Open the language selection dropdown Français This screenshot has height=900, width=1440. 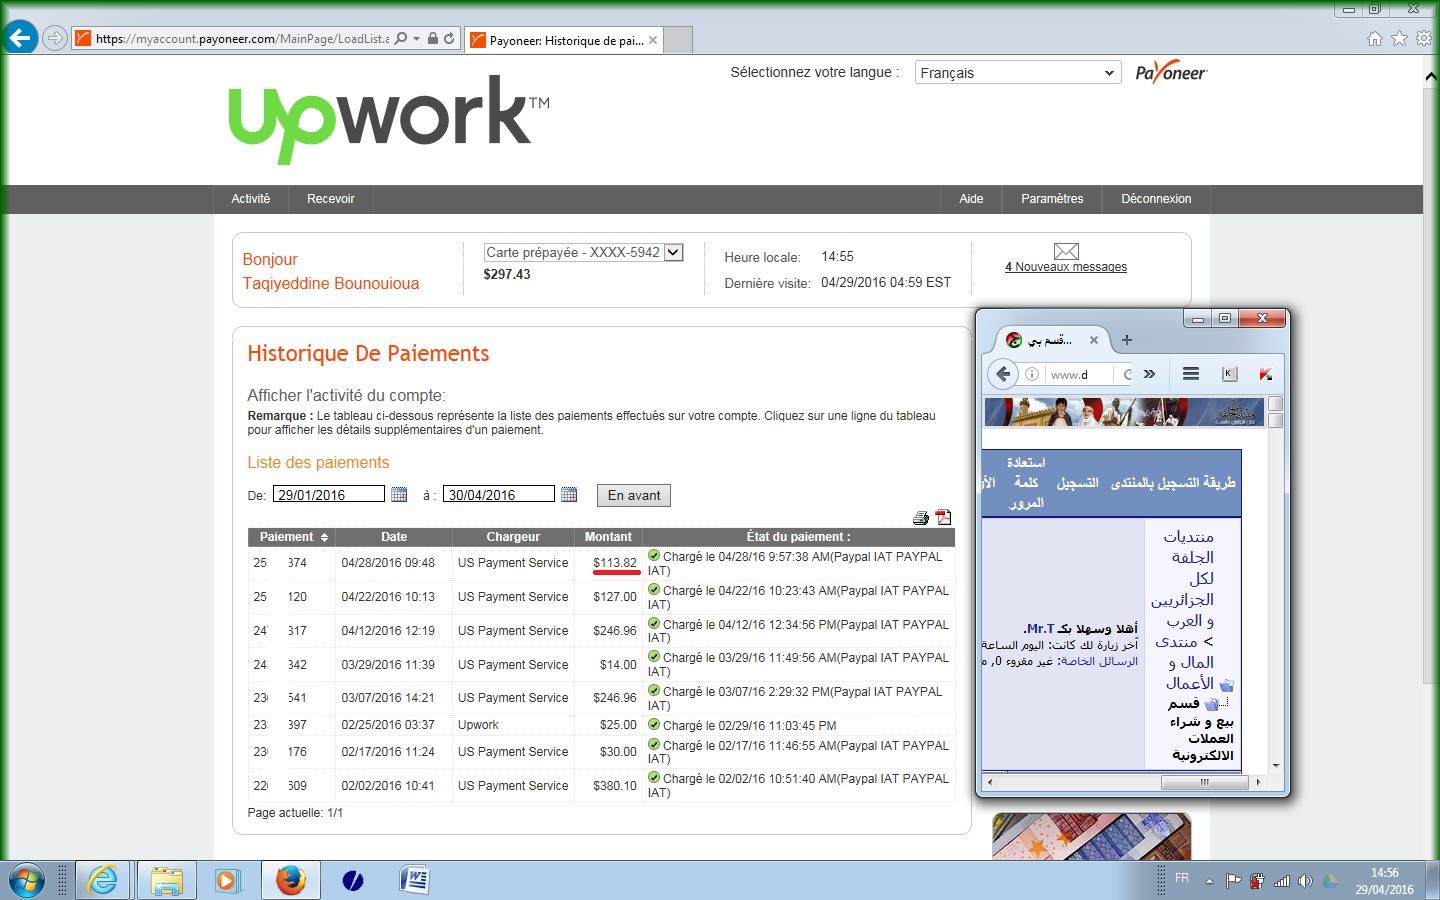point(1017,73)
